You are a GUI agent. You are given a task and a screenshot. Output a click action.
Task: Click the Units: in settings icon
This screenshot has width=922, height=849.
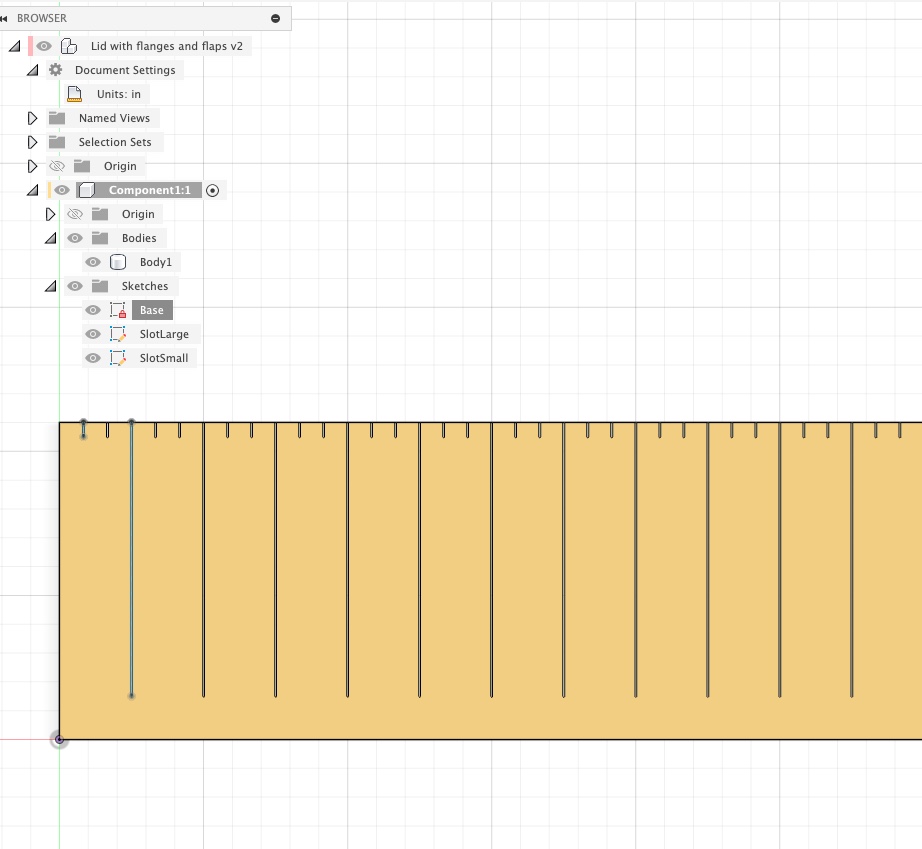coord(76,93)
